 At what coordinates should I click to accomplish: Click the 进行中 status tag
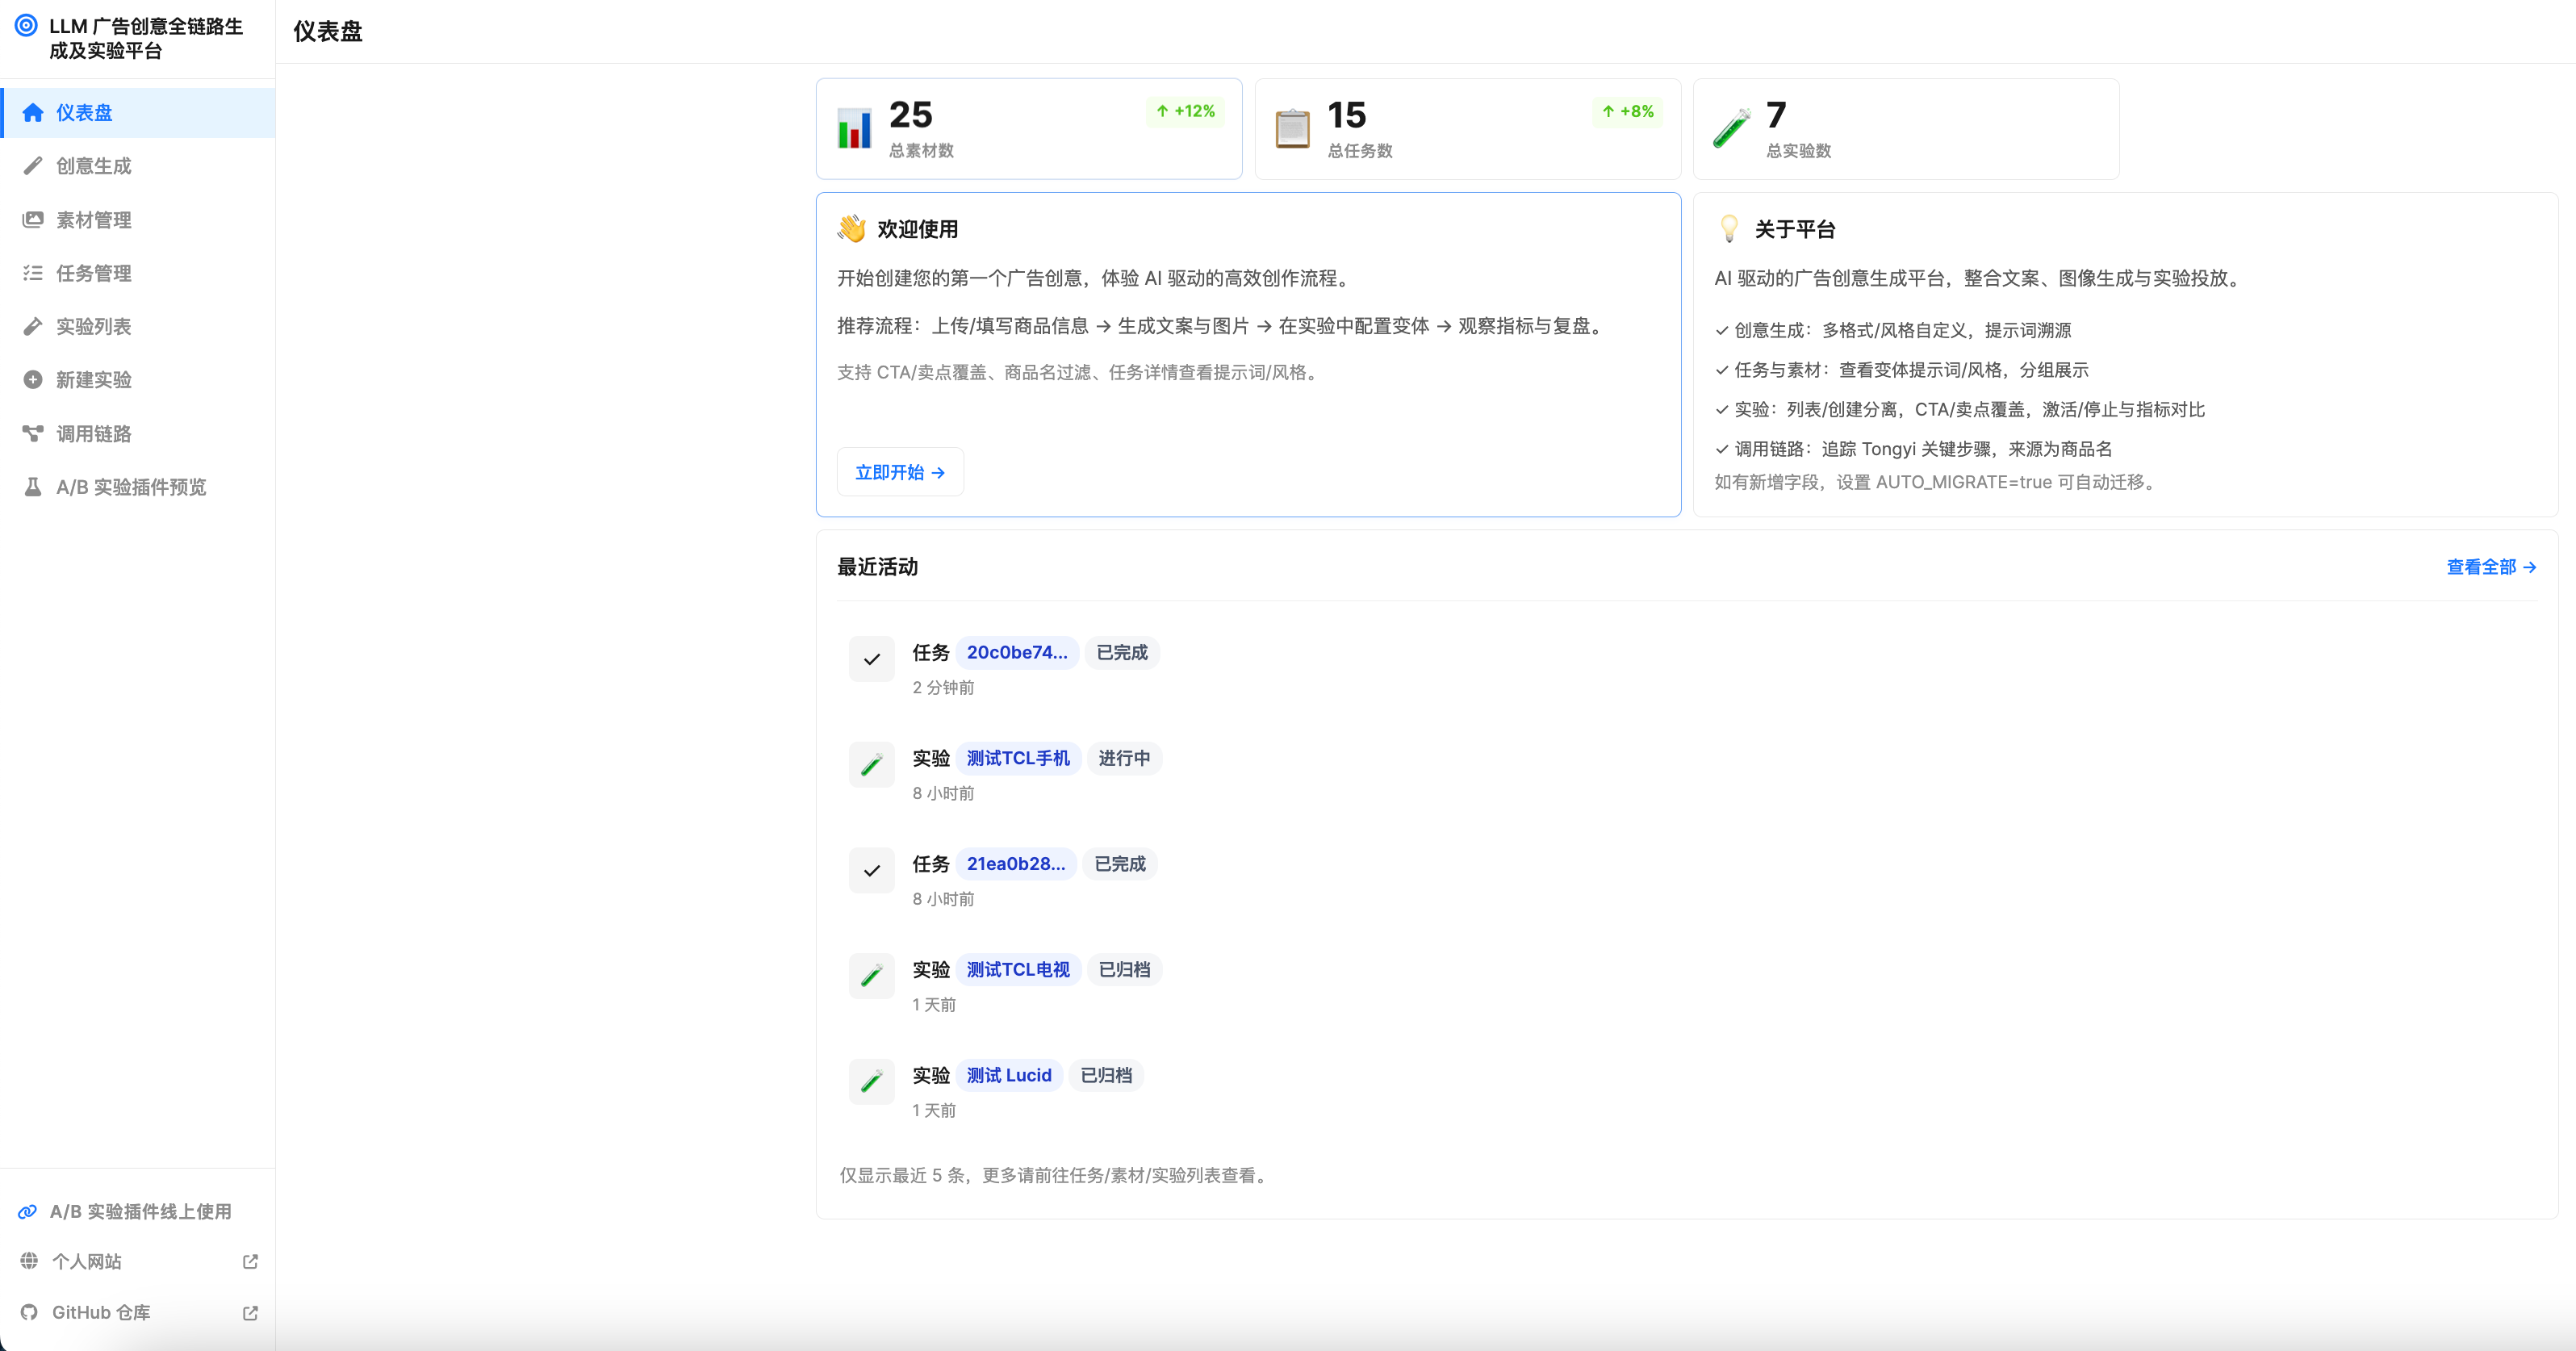pyautogui.click(x=1124, y=758)
